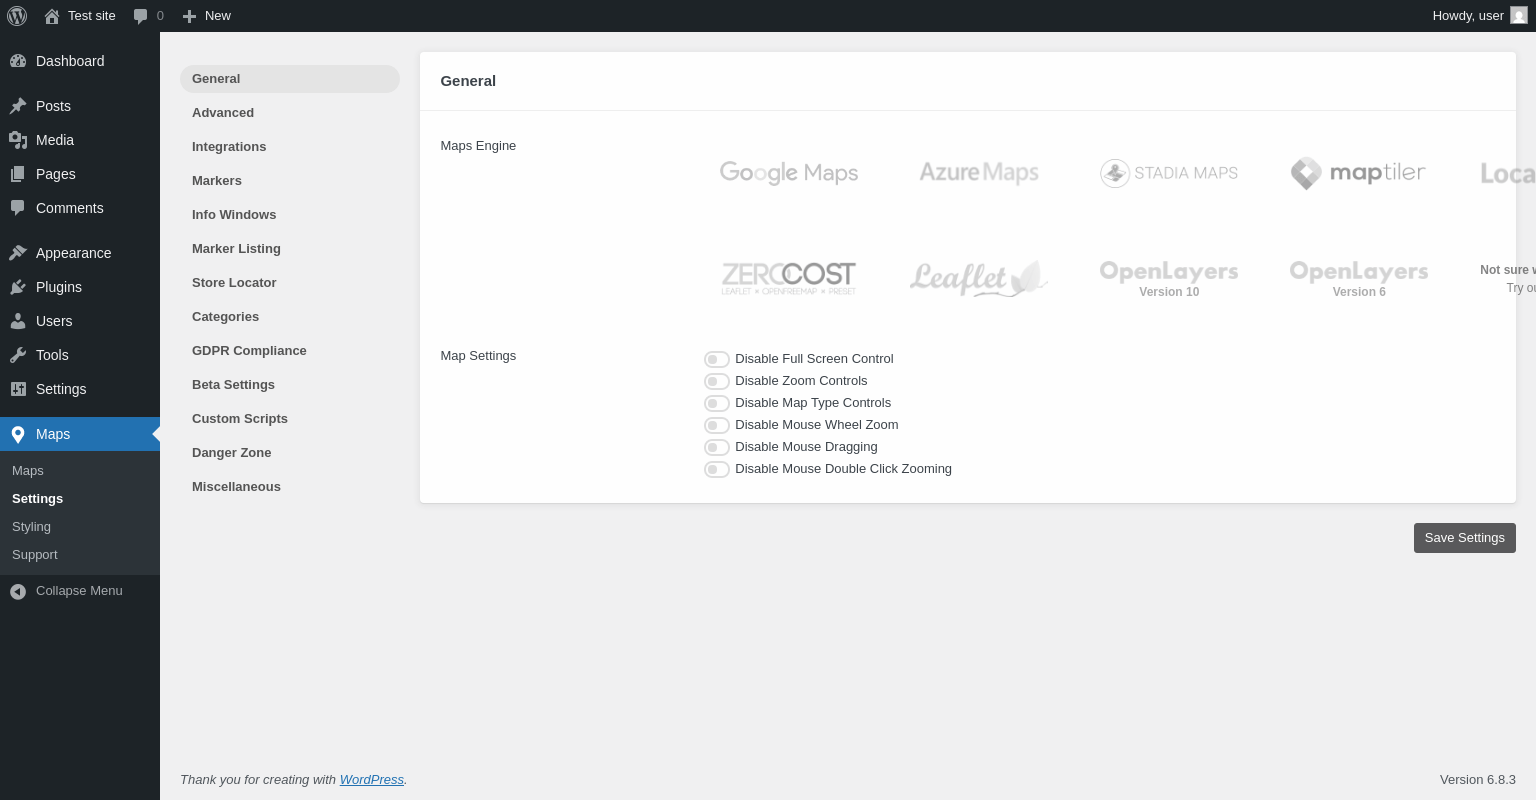The width and height of the screenshot is (1536, 800).
Task: Click the Pages icon in sidebar
Action: 18,174
